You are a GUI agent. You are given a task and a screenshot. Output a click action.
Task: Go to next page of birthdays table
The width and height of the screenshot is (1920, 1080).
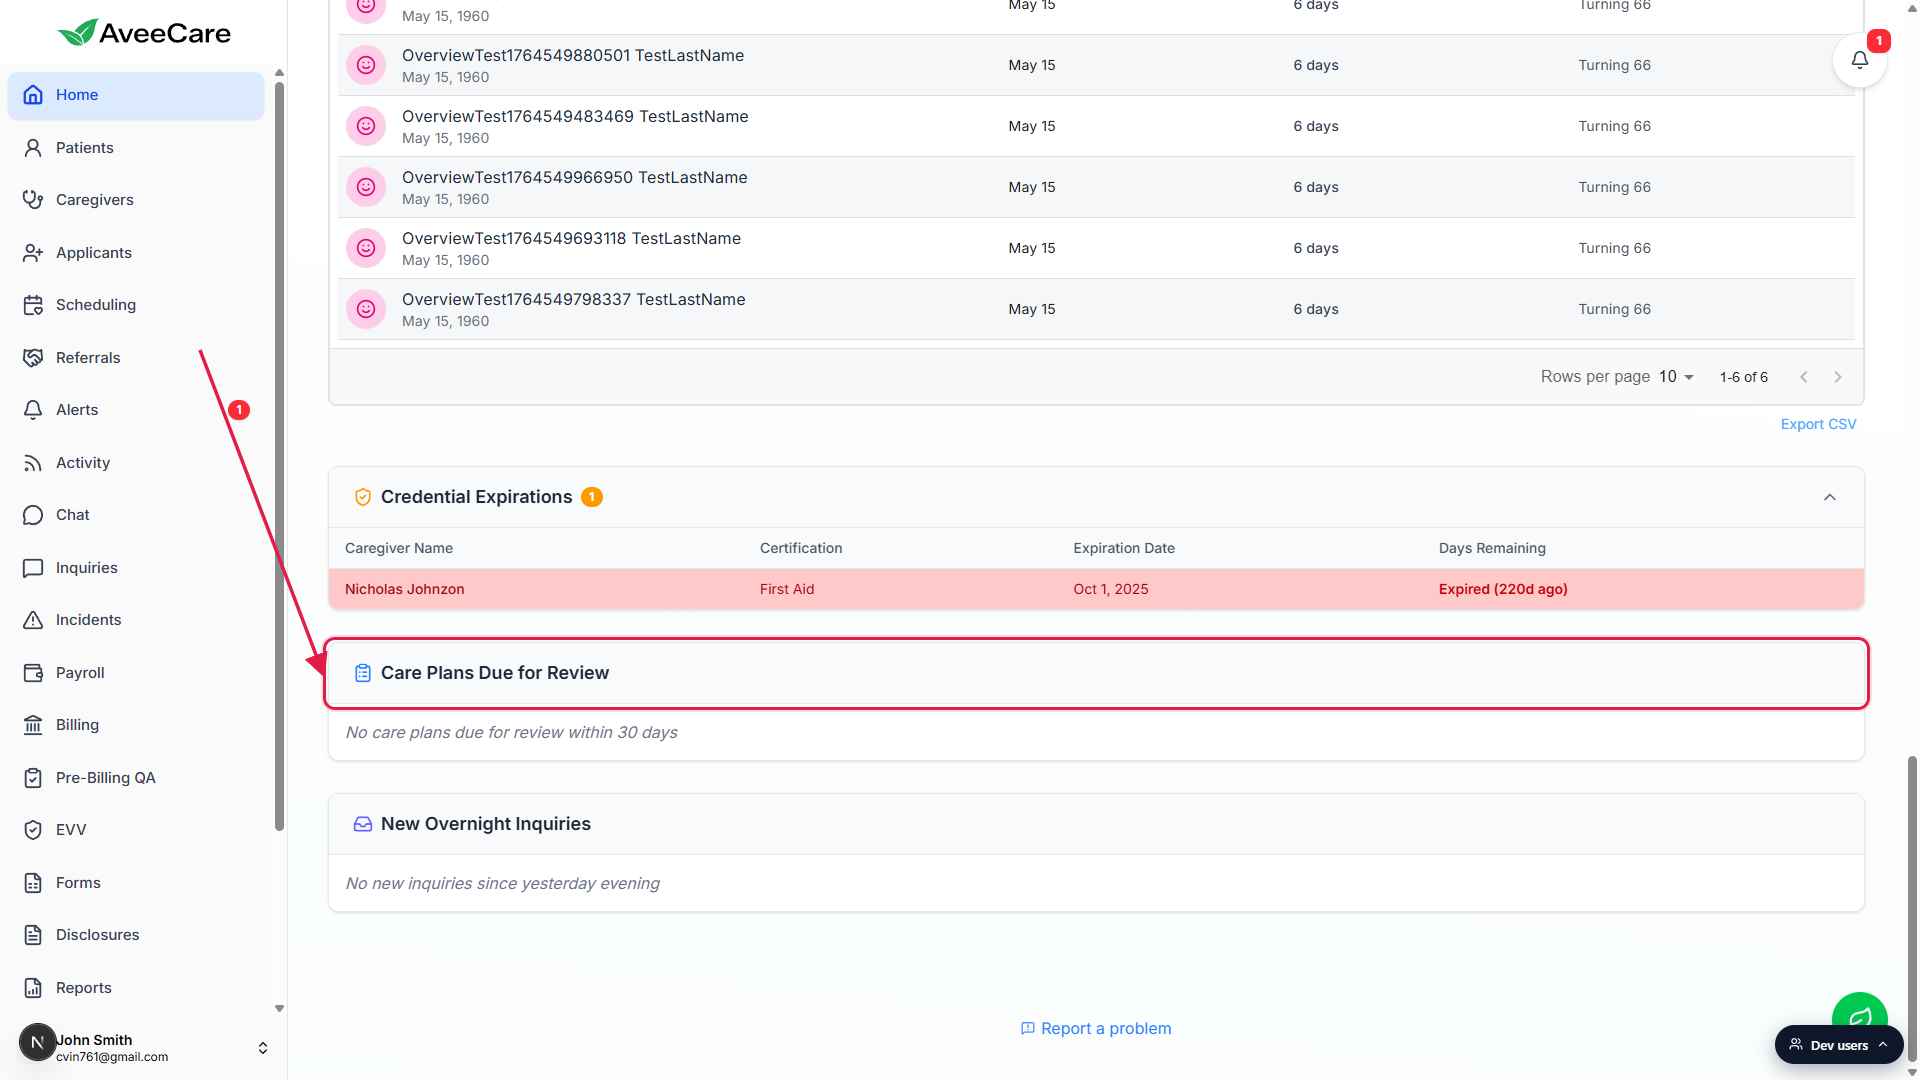point(1838,377)
